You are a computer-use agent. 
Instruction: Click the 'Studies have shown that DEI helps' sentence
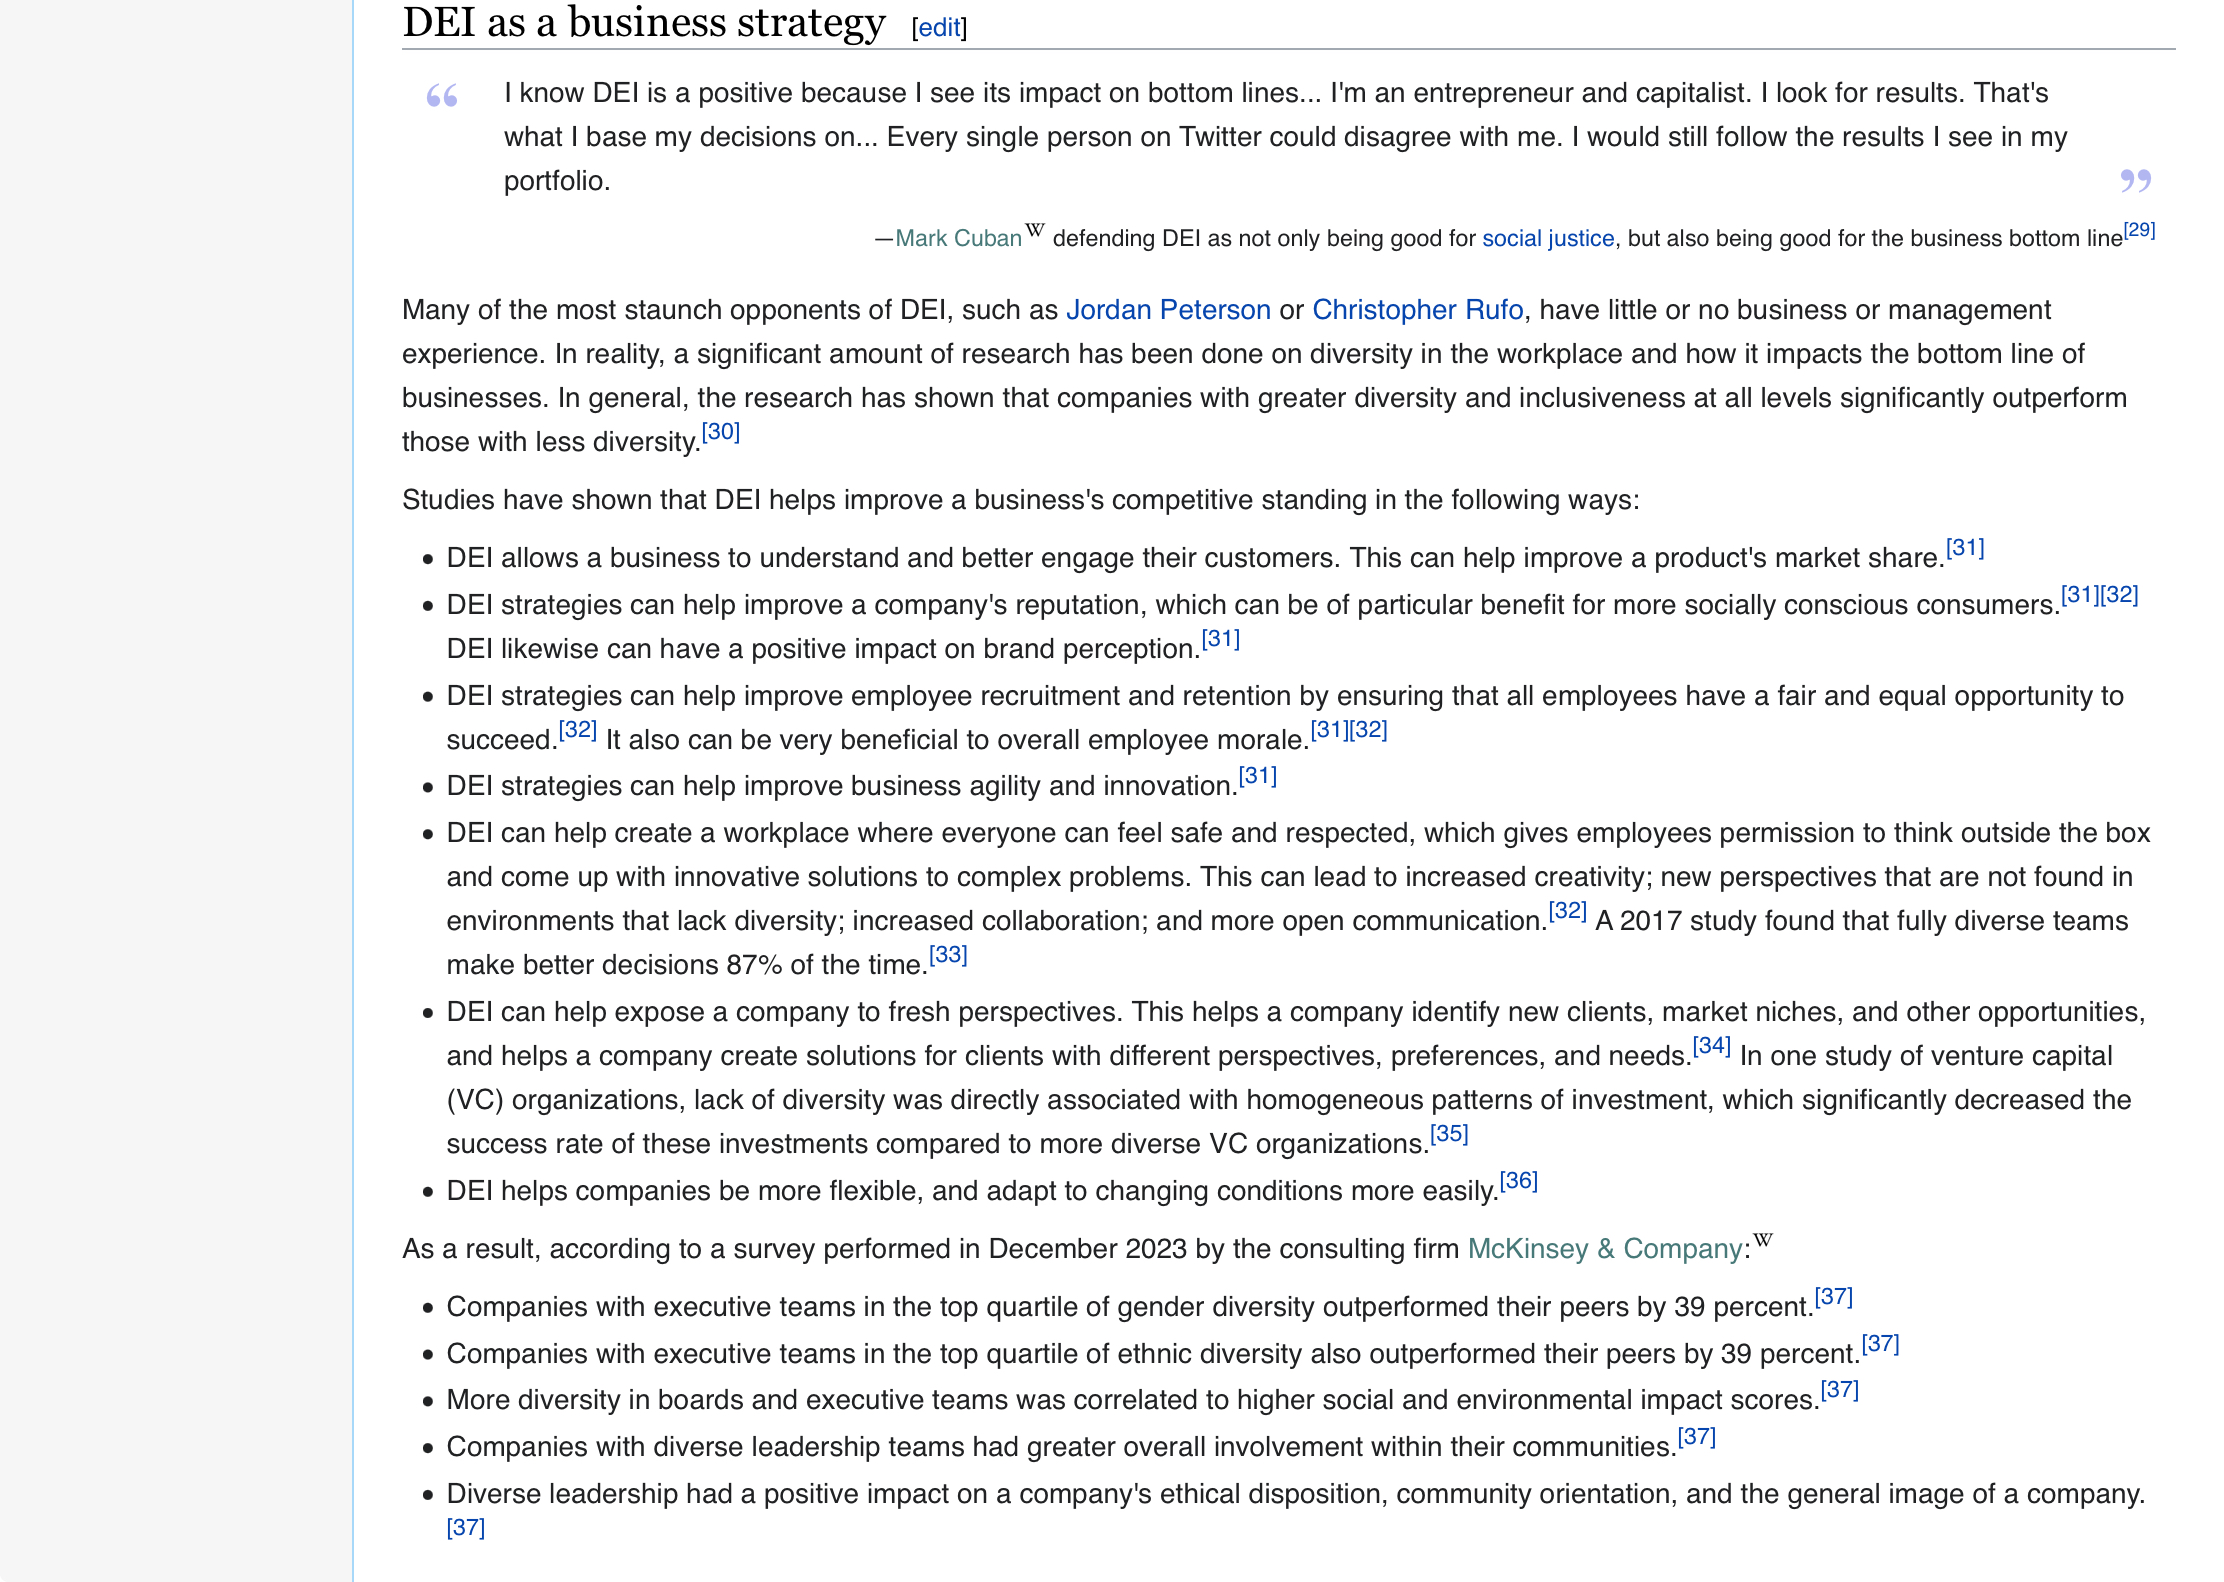click(x=1021, y=500)
